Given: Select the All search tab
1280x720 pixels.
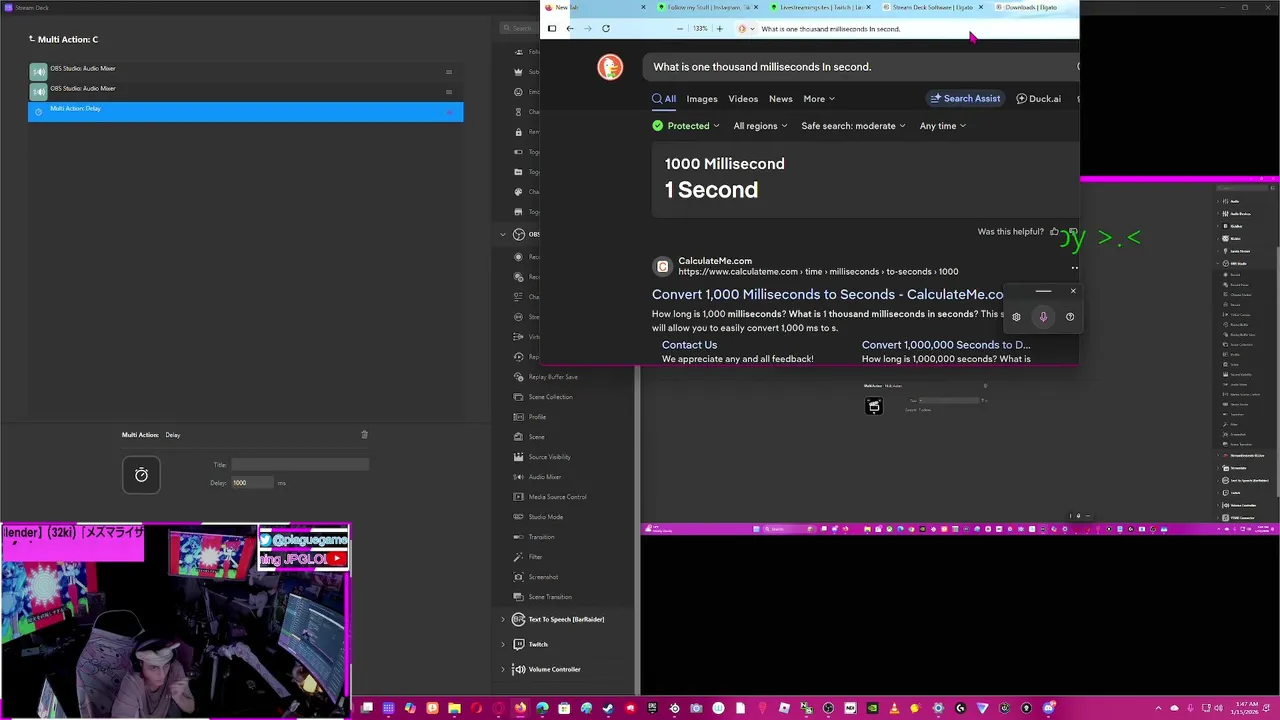Looking at the screenshot, I should [664, 99].
